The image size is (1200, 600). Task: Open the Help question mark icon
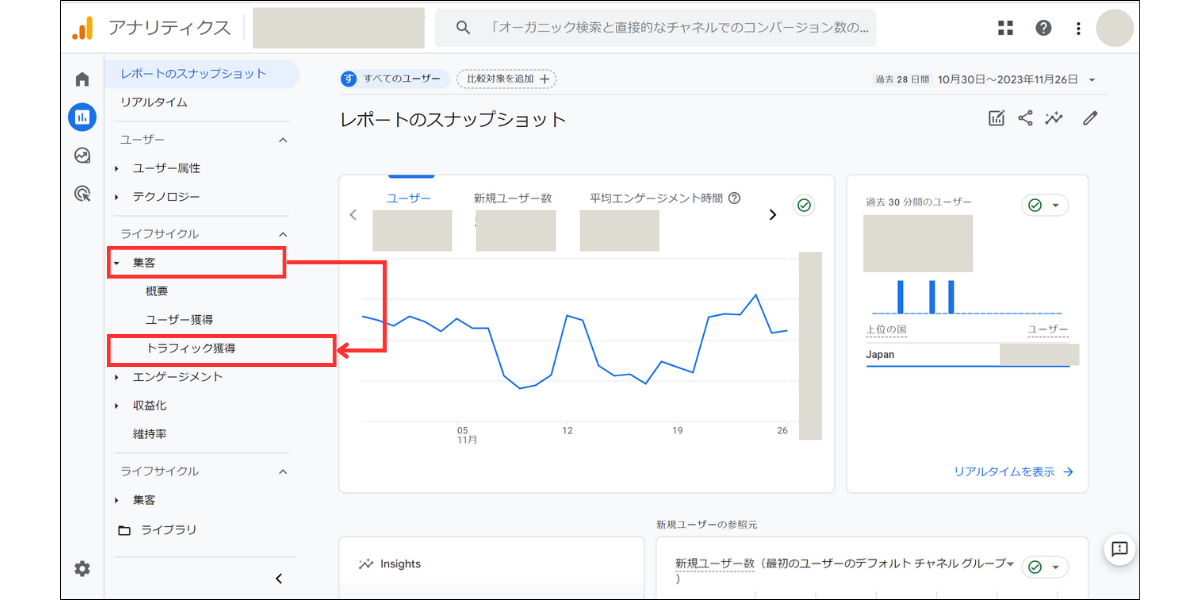[x=1043, y=28]
